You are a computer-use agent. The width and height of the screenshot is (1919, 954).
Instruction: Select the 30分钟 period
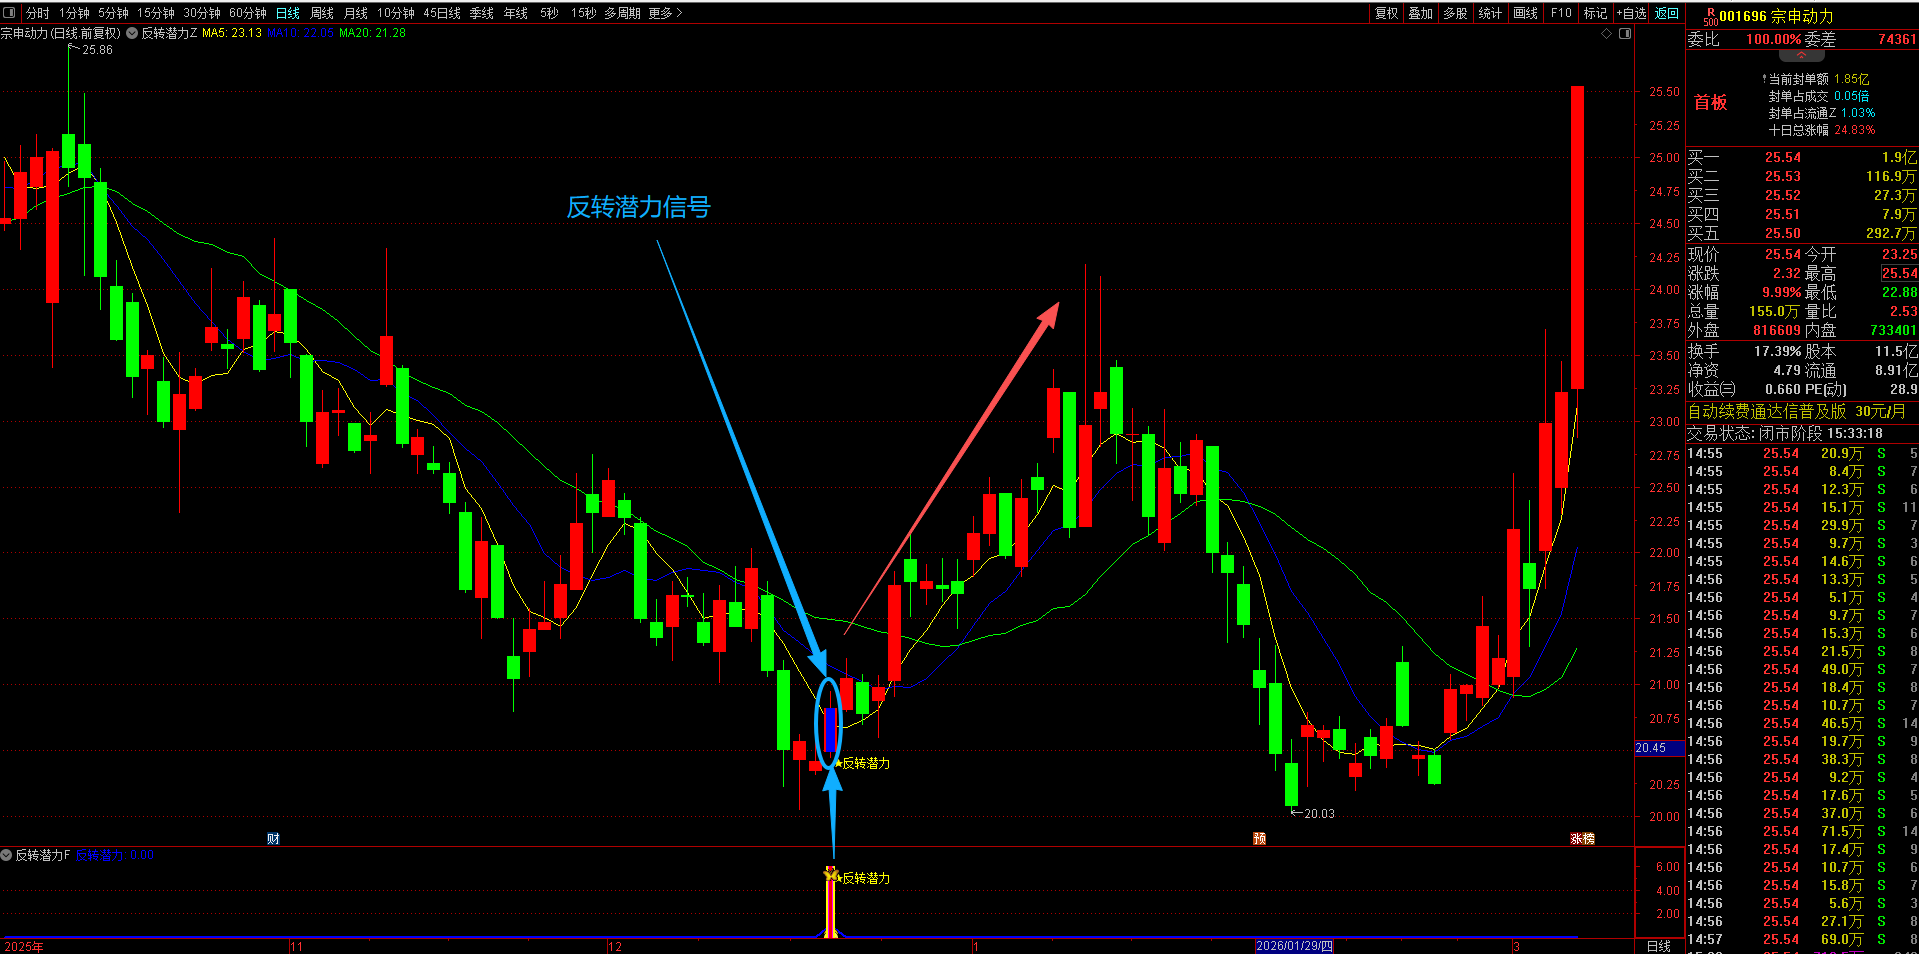pyautogui.click(x=202, y=13)
